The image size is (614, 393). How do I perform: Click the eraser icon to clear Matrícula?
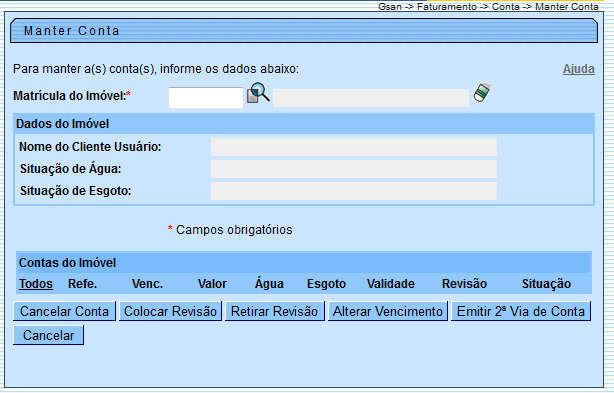482,93
